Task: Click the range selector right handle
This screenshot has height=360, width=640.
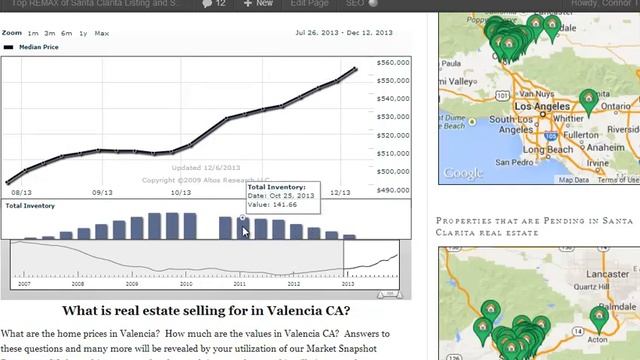Action: (399, 294)
